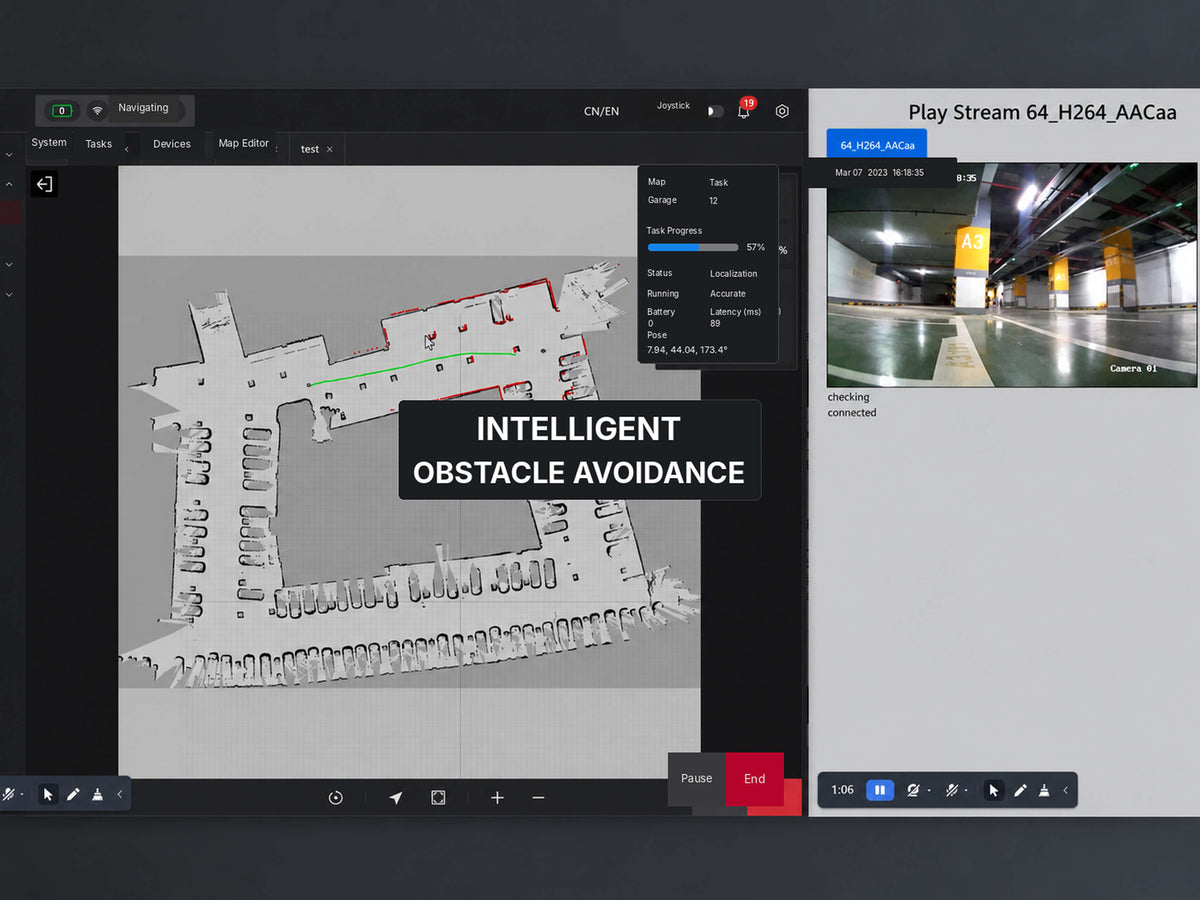The width and height of the screenshot is (1200, 900).
Task: Click the green planned path on map
Action: point(412,366)
